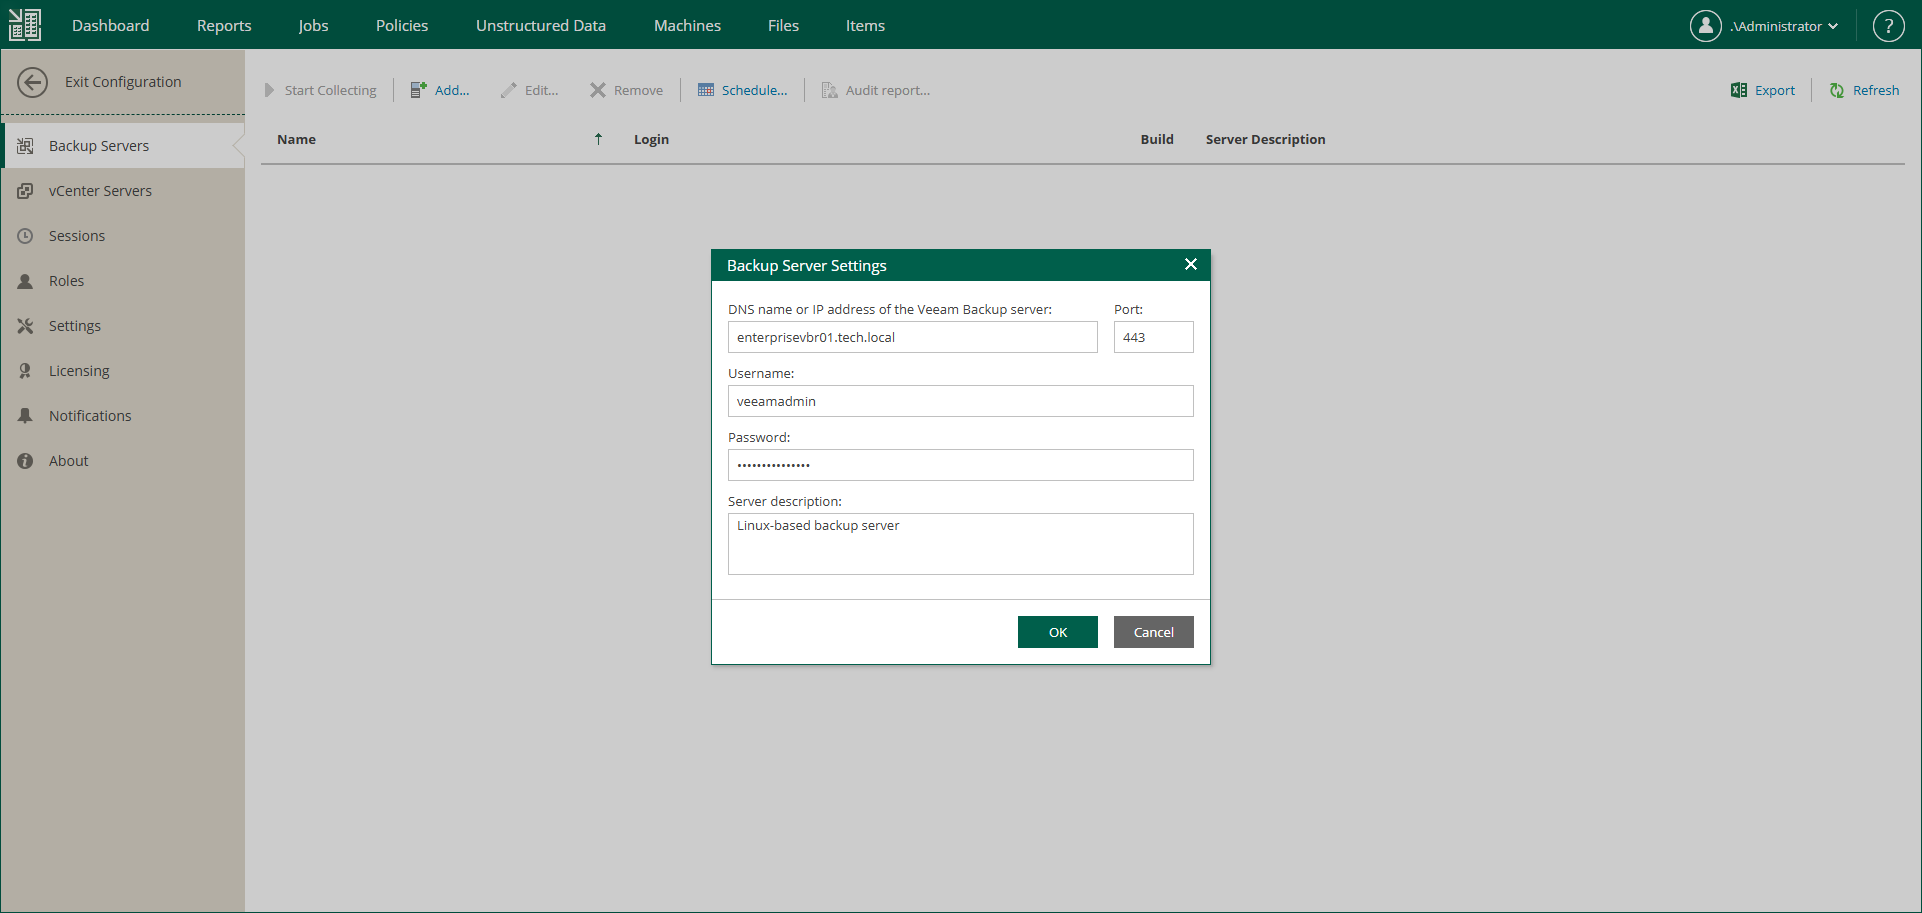Click the Sessions clock icon
1922x913 pixels.
25,235
